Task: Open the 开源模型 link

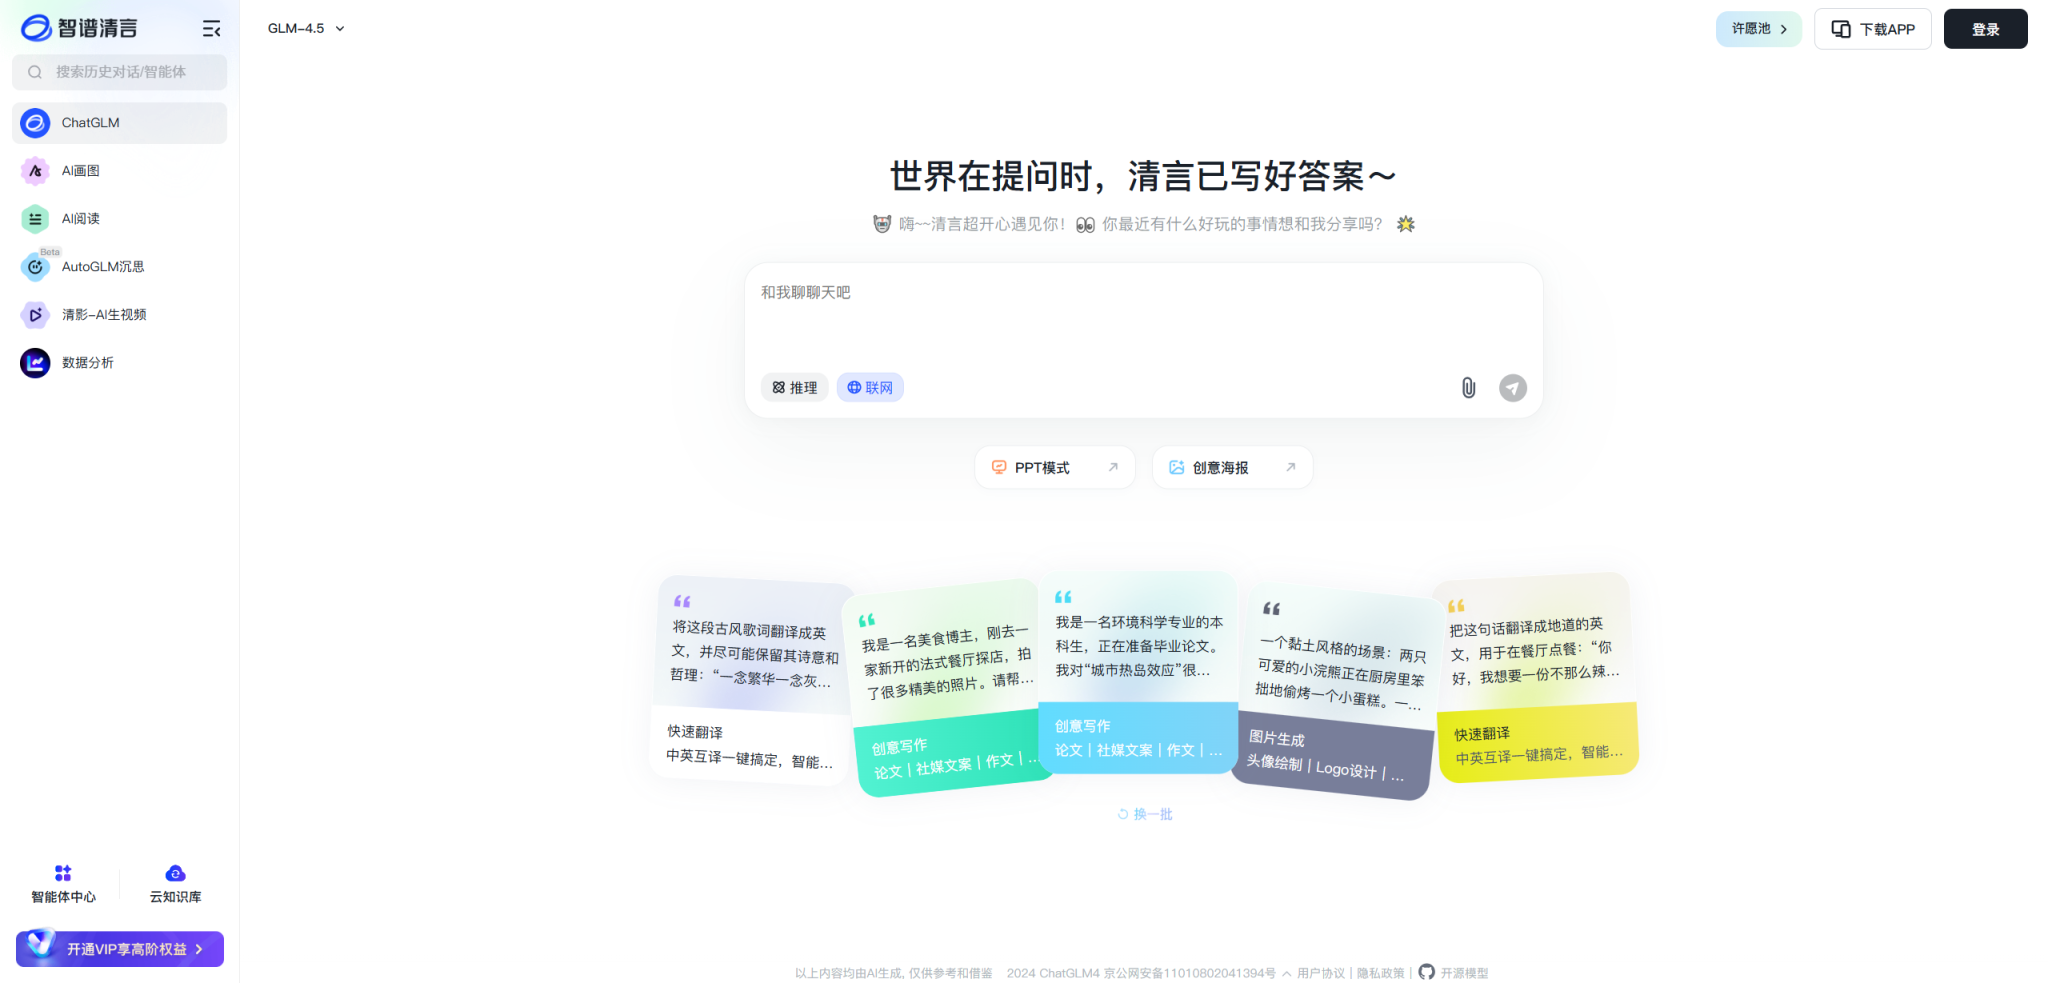Action: click(1464, 973)
